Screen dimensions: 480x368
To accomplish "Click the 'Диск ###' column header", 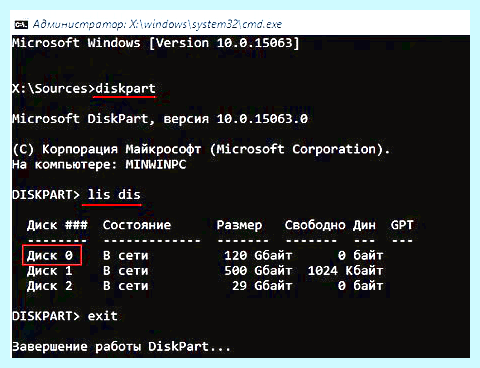I will 57,225.
